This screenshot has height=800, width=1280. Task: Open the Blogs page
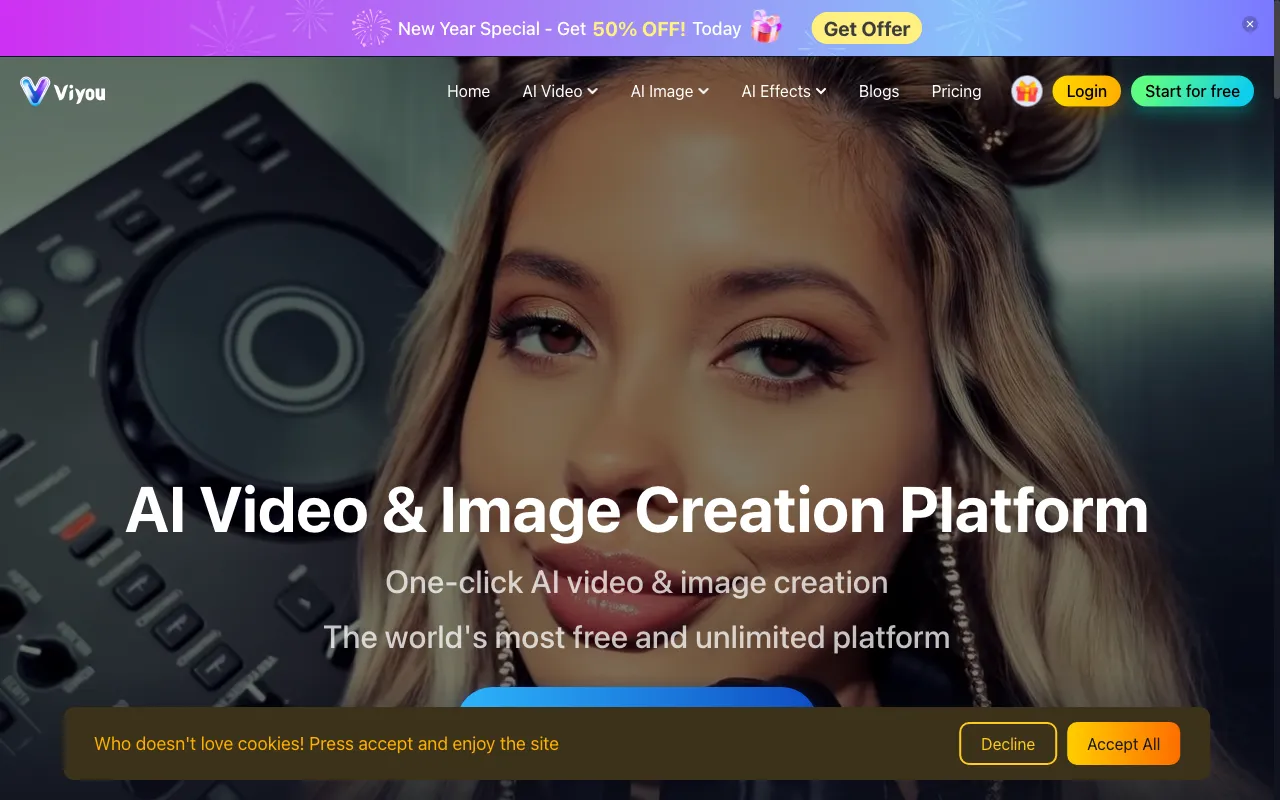[879, 91]
